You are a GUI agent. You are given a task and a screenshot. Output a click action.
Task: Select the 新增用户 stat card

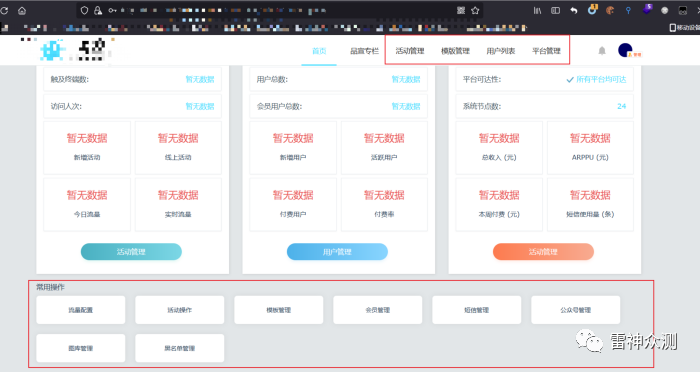(293, 148)
